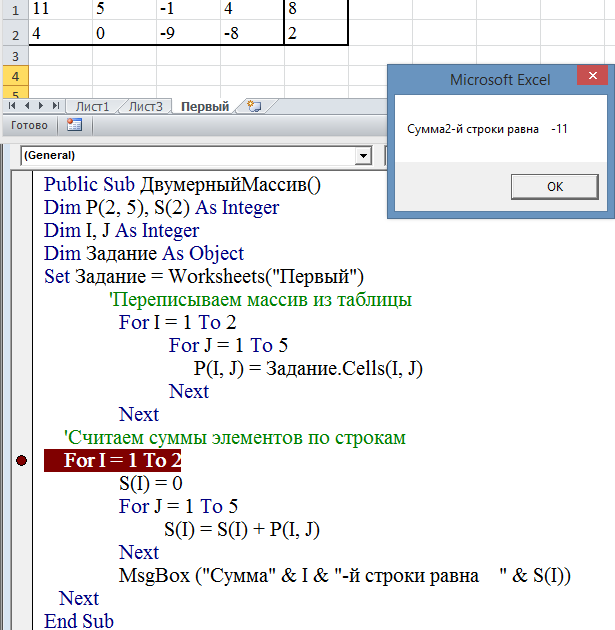
Task: Click the comment 'Переписываем массив из таблицы'
Action: pyautogui.click(x=261, y=300)
